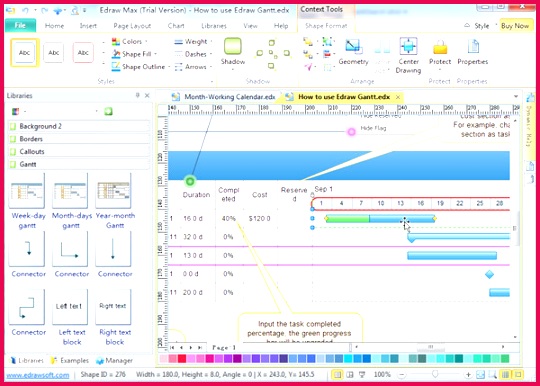Apply the red-bordered Abc style preset
Image resolution: width=540 pixels, height=386 pixels.
[x=83, y=53]
